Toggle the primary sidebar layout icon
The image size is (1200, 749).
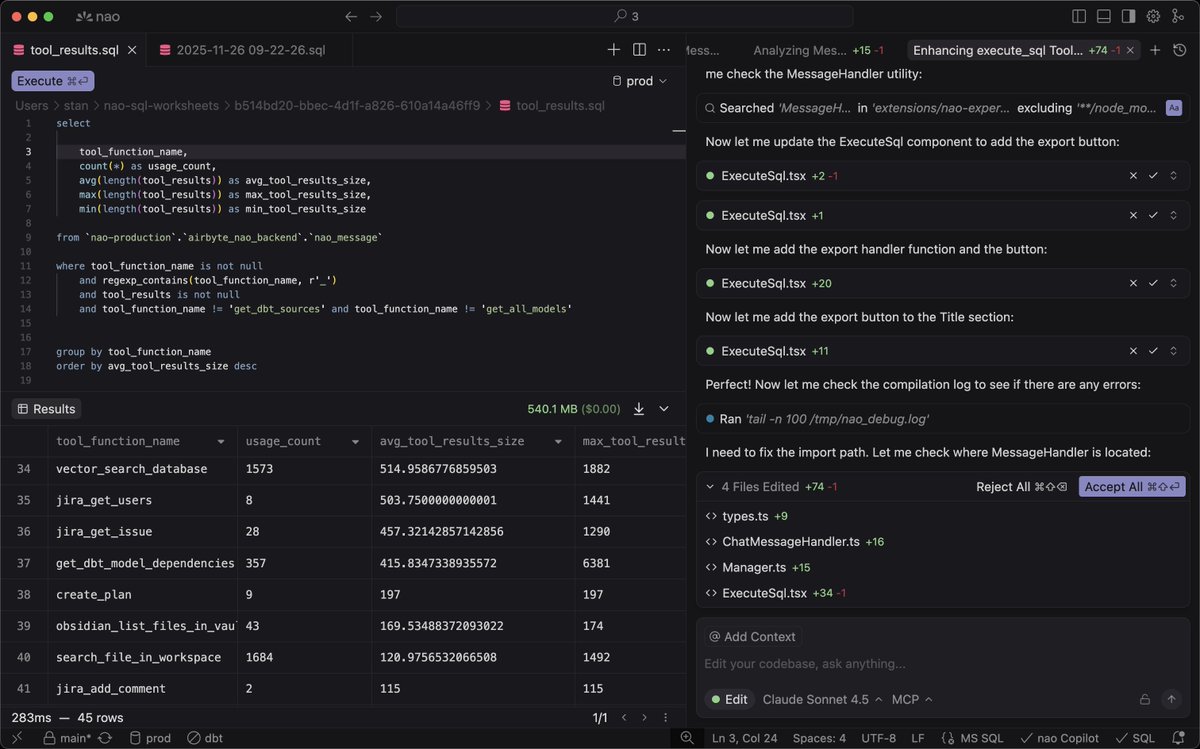pos(1079,16)
